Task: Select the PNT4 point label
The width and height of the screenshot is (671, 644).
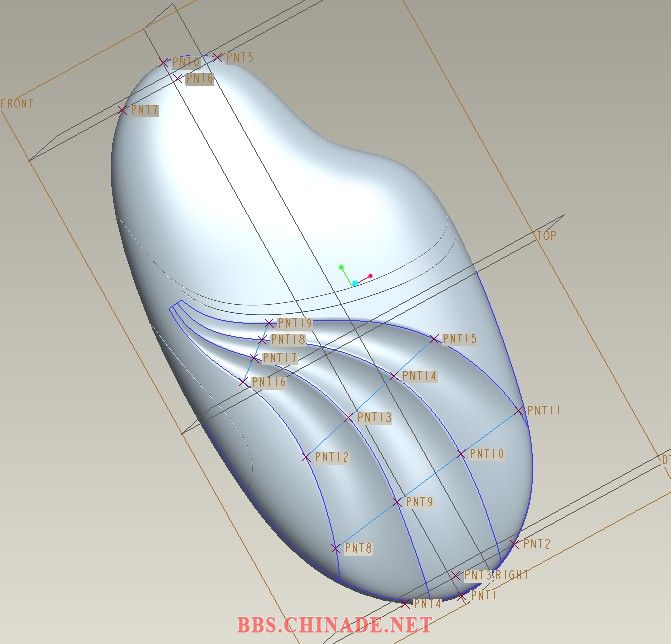Action: point(428,604)
